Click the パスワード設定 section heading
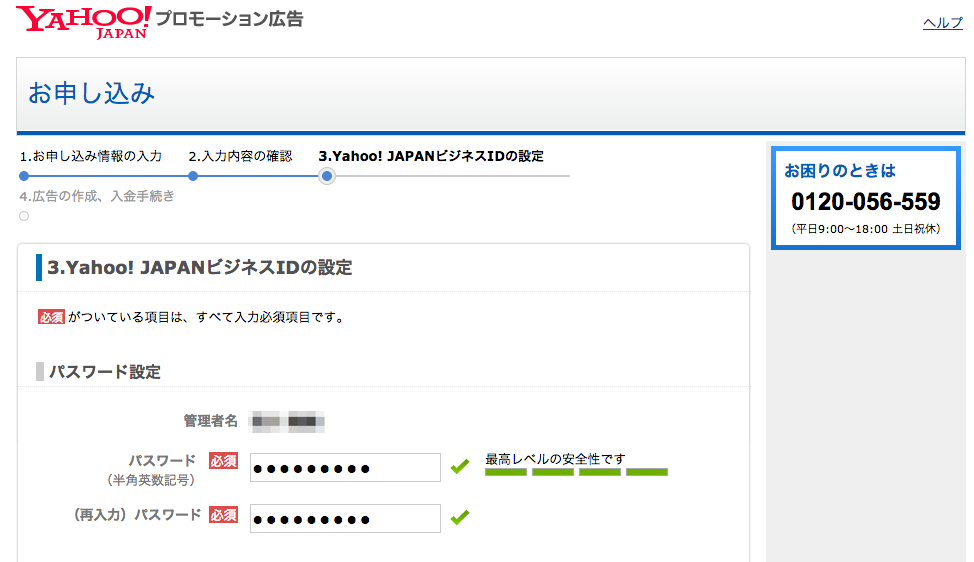Viewport: 974px width, 562px height. pos(105,372)
